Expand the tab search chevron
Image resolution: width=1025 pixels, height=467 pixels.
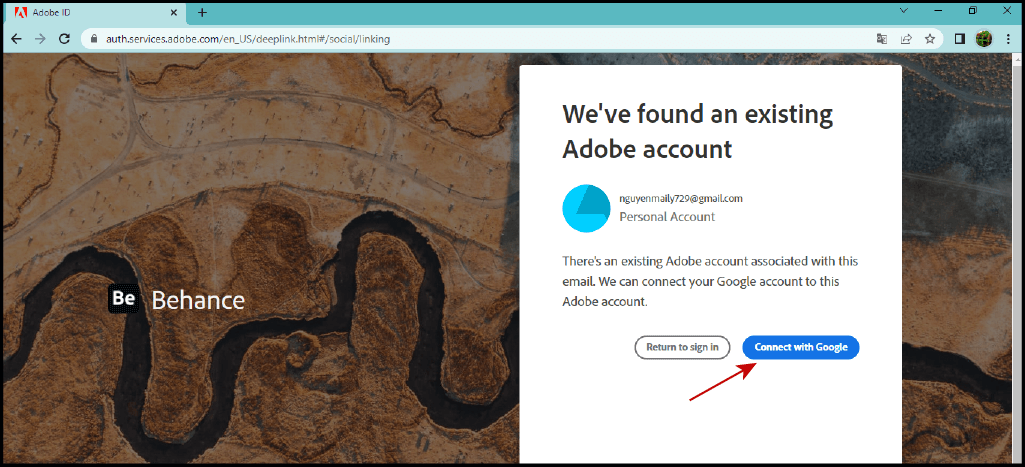pyautogui.click(x=904, y=11)
